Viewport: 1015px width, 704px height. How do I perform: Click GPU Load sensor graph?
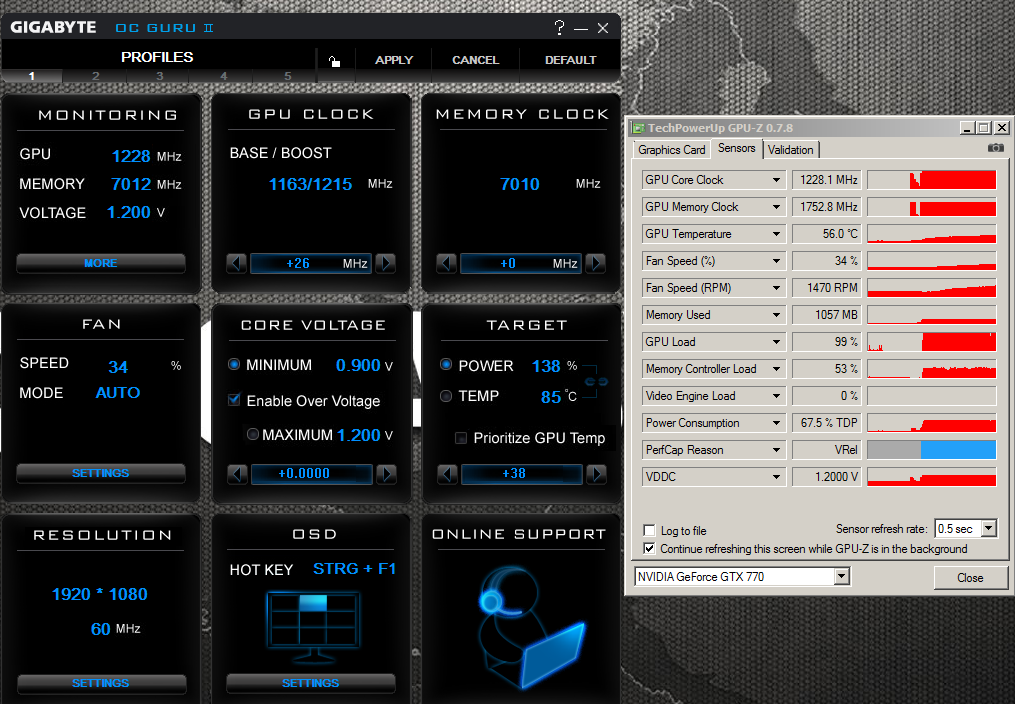point(931,342)
